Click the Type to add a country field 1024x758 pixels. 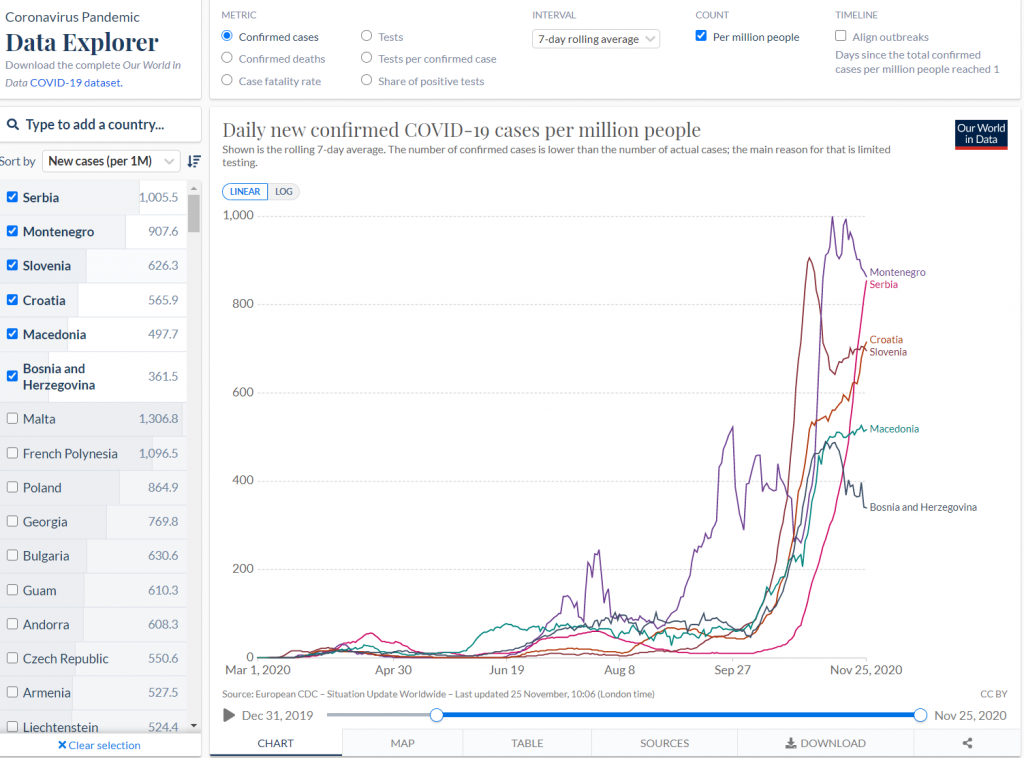[x=101, y=124]
